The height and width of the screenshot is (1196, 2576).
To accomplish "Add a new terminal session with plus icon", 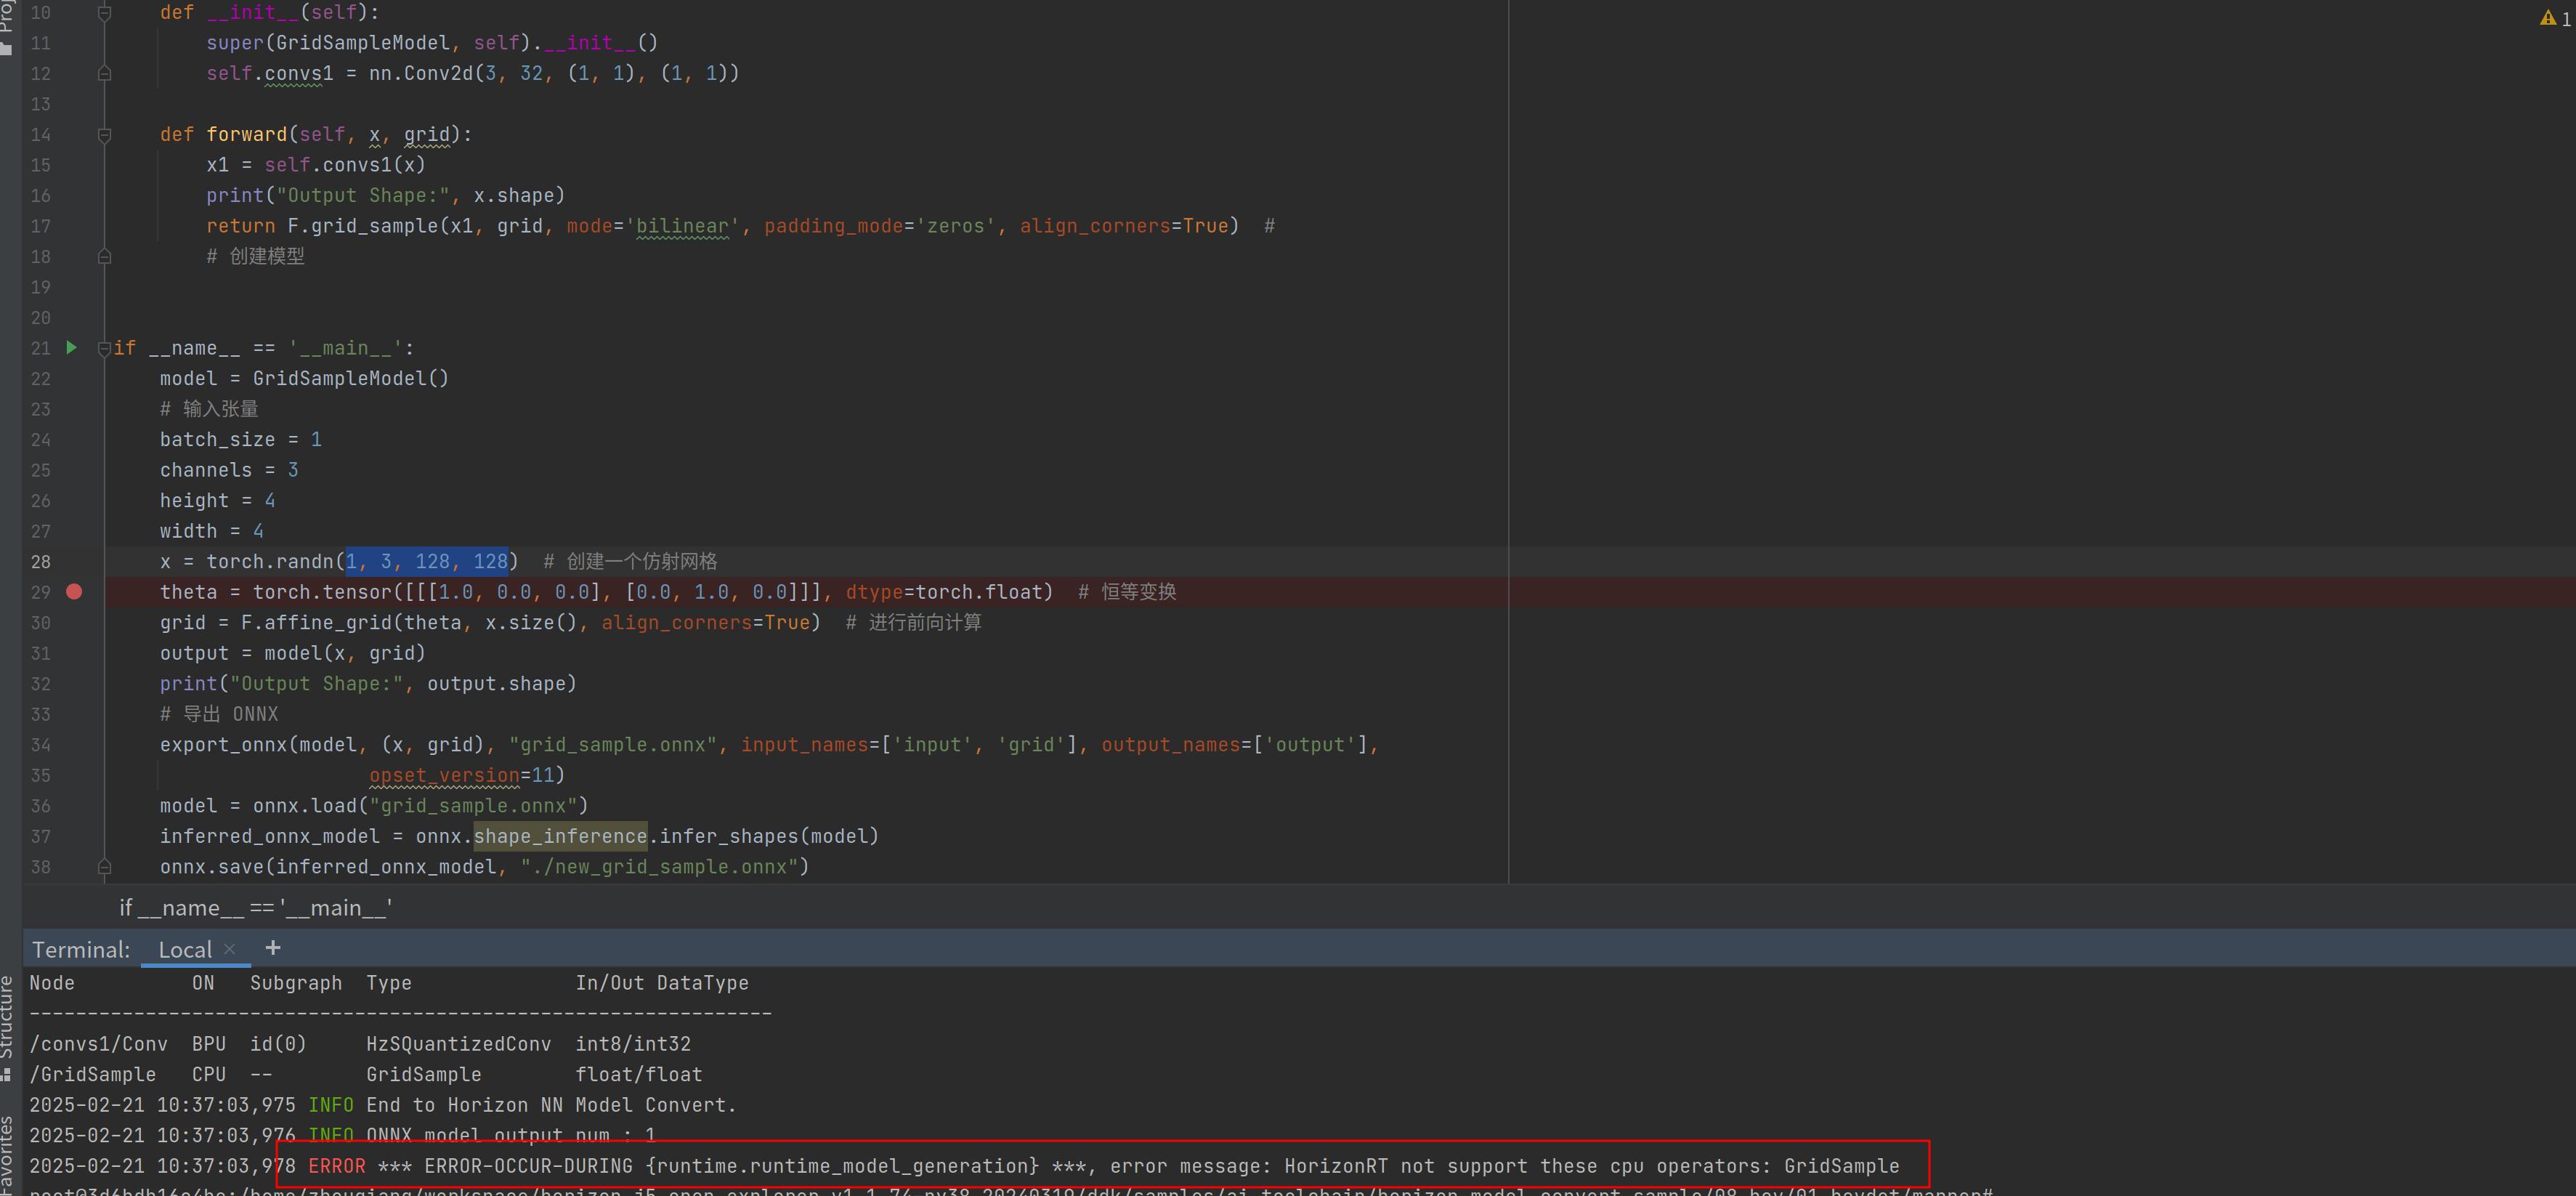I will coord(273,947).
